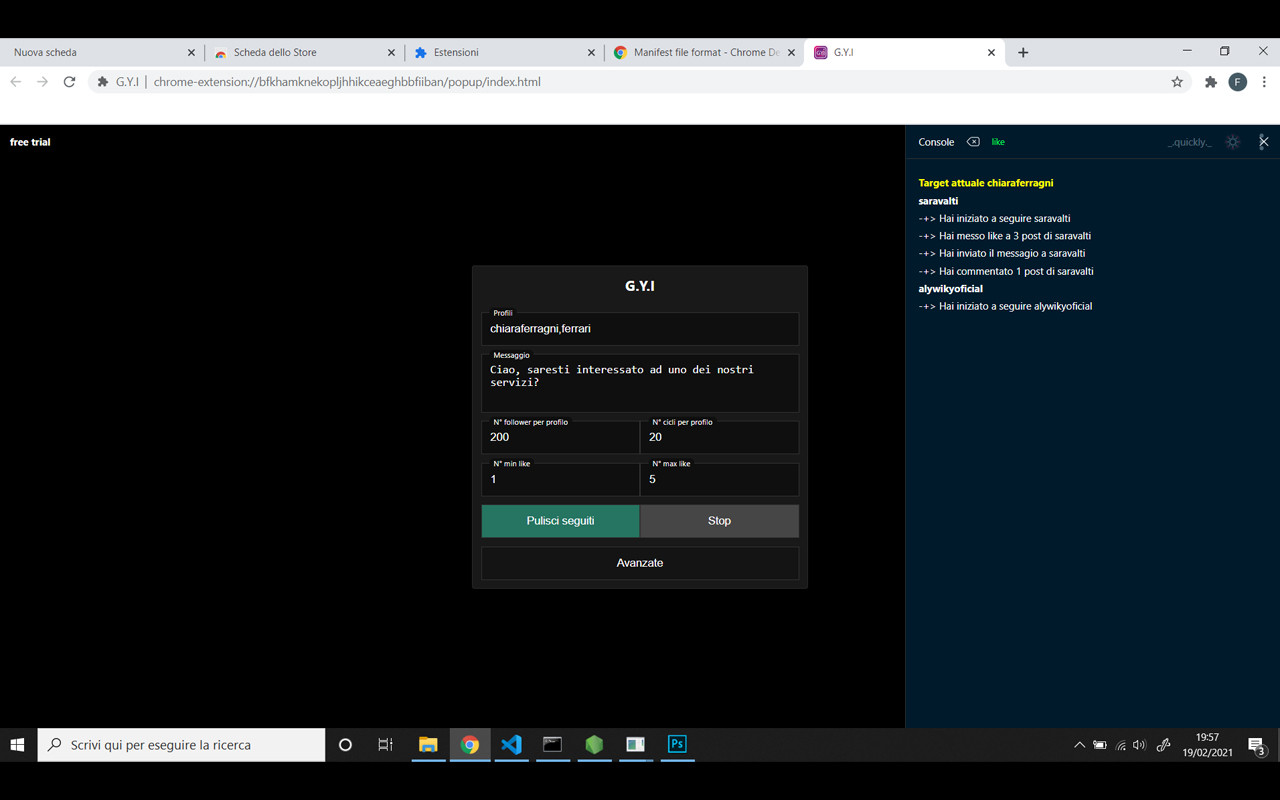Viewport: 1280px width, 800px height.
Task: Close the console panel with the X
Action: tap(1263, 142)
